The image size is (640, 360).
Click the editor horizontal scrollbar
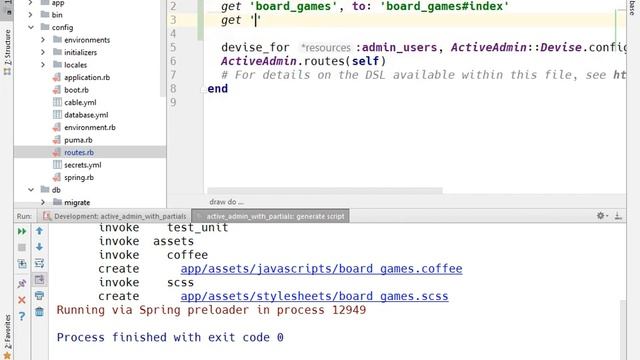pos(325,191)
